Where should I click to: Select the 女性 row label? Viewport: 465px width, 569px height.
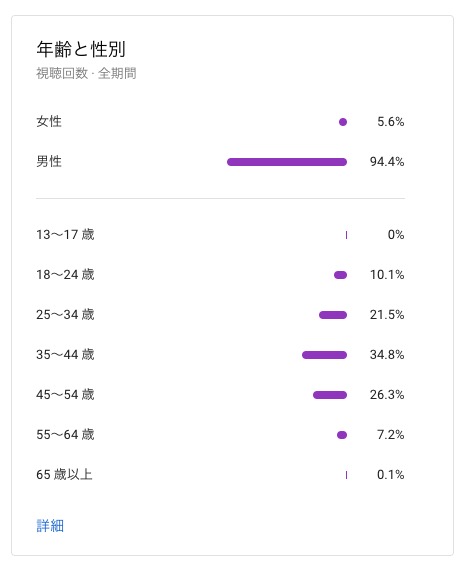coord(49,122)
